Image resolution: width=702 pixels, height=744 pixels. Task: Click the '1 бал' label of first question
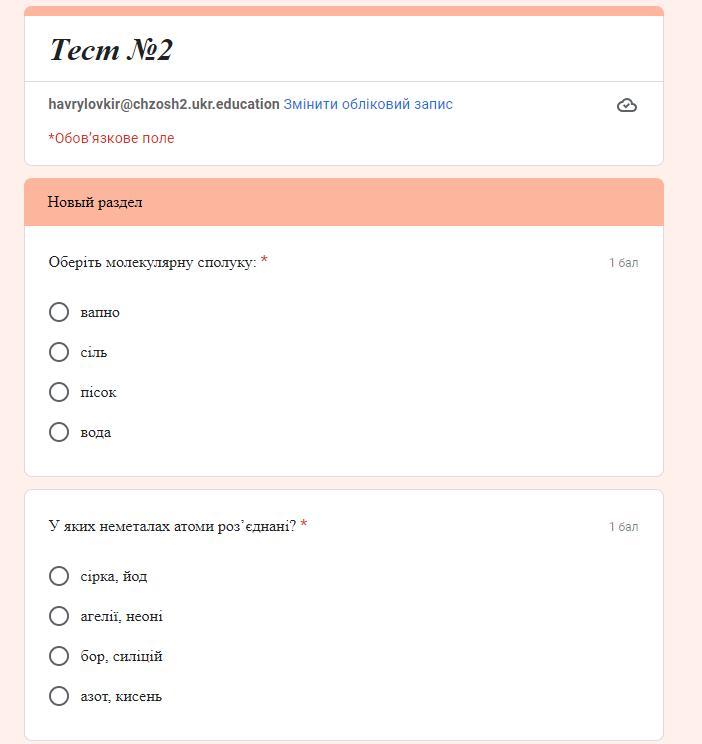pyautogui.click(x=623, y=263)
